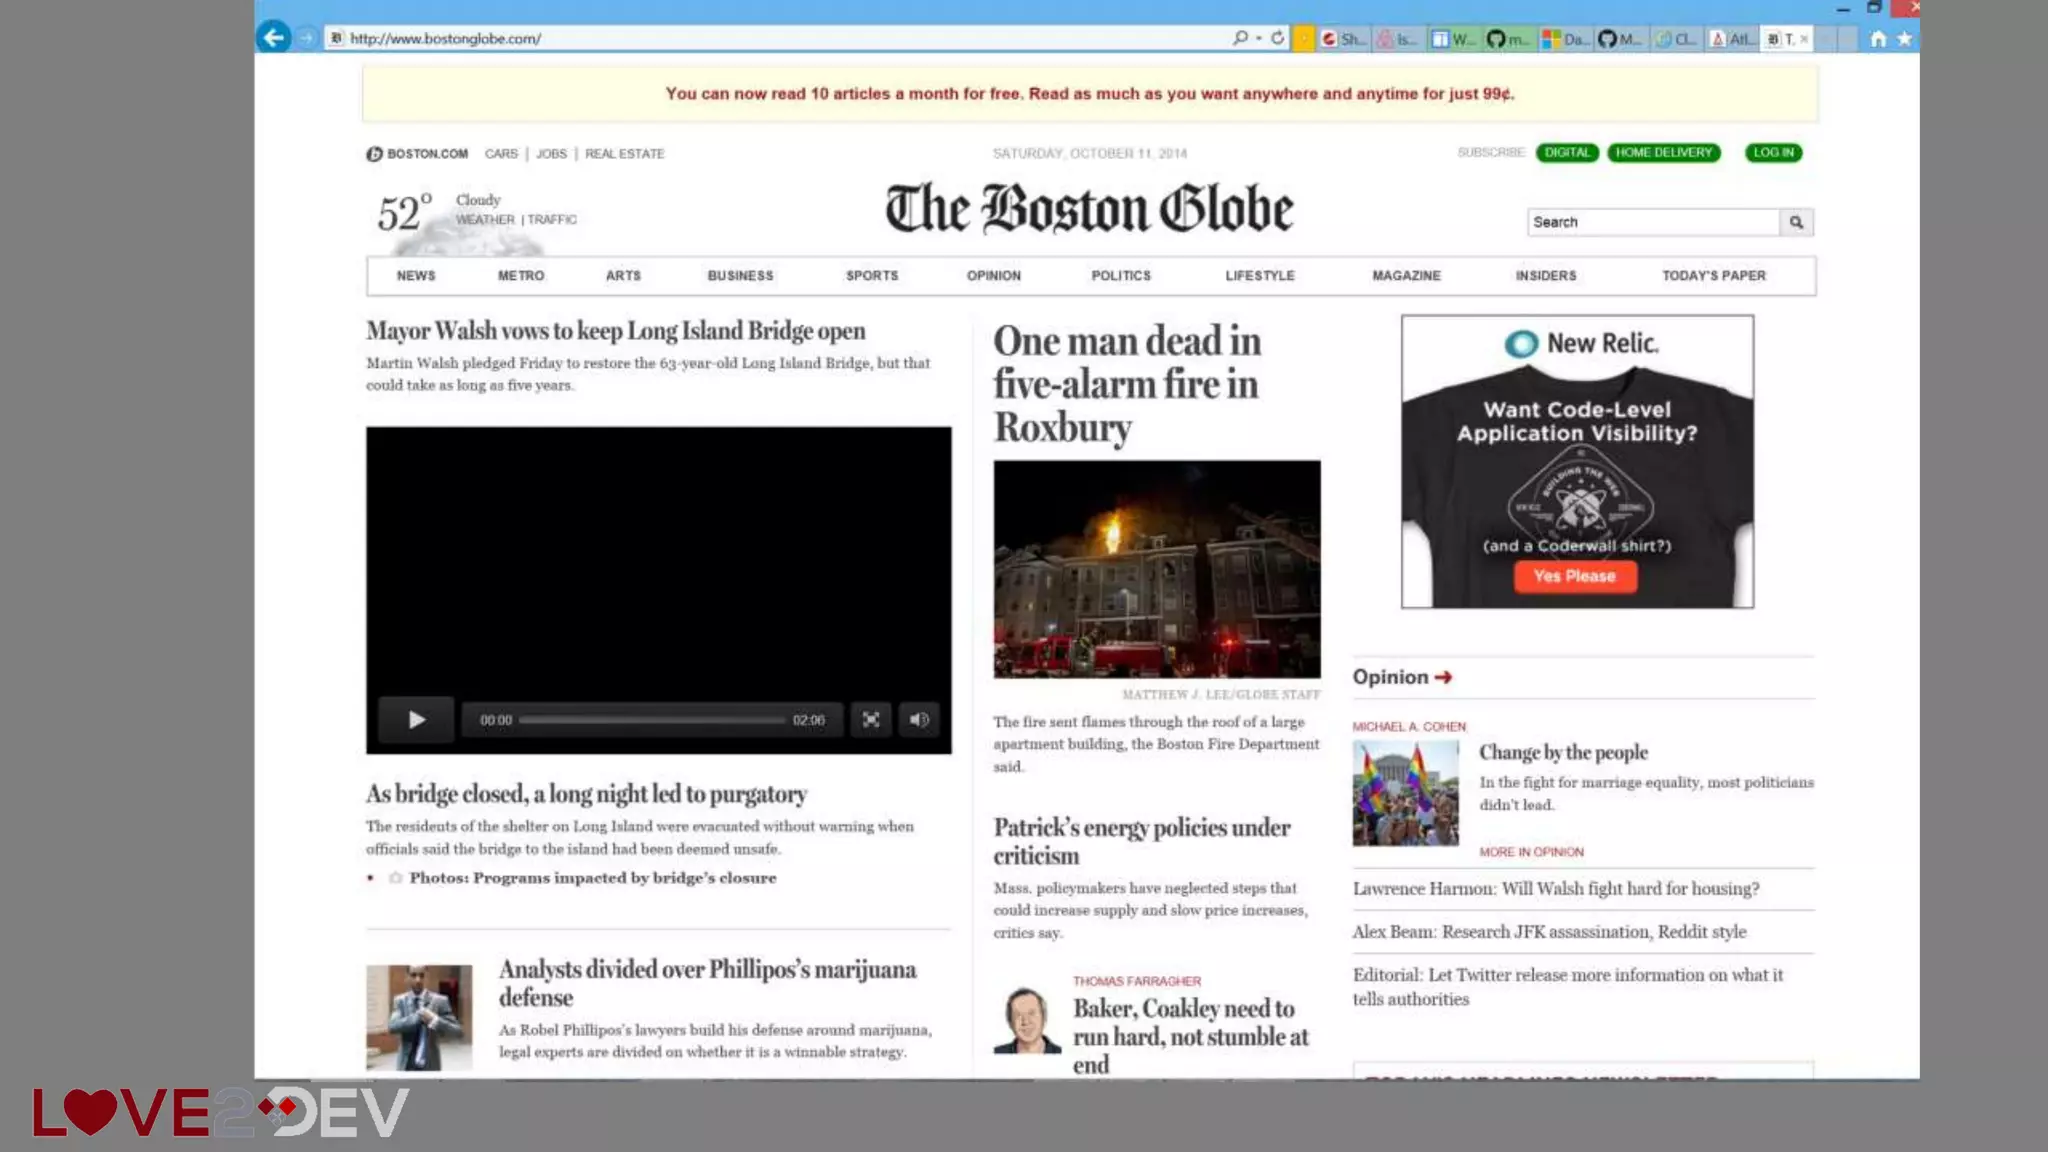Viewport: 2048px width, 1152px height.
Task: Click the green DIGITAL subscribe button
Action: (x=1566, y=153)
